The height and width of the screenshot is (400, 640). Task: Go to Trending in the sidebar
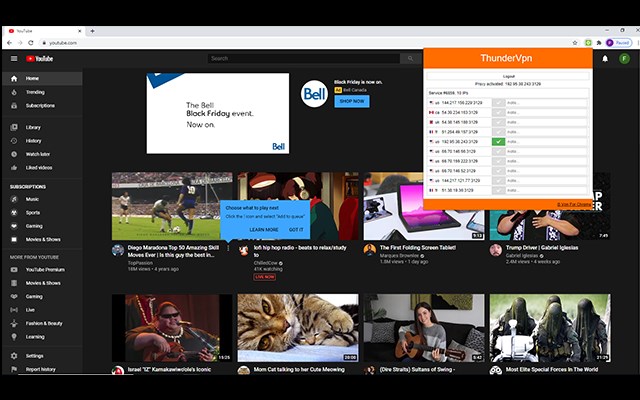point(42,92)
